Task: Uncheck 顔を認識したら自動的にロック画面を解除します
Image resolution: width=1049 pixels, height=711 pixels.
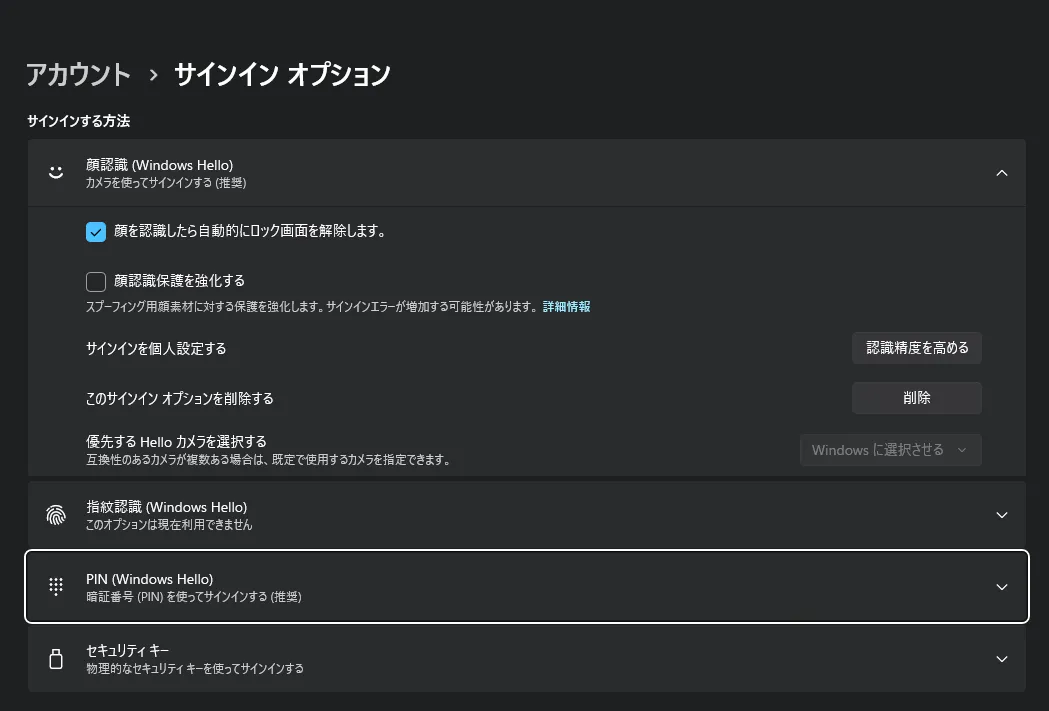Action: click(x=95, y=231)
